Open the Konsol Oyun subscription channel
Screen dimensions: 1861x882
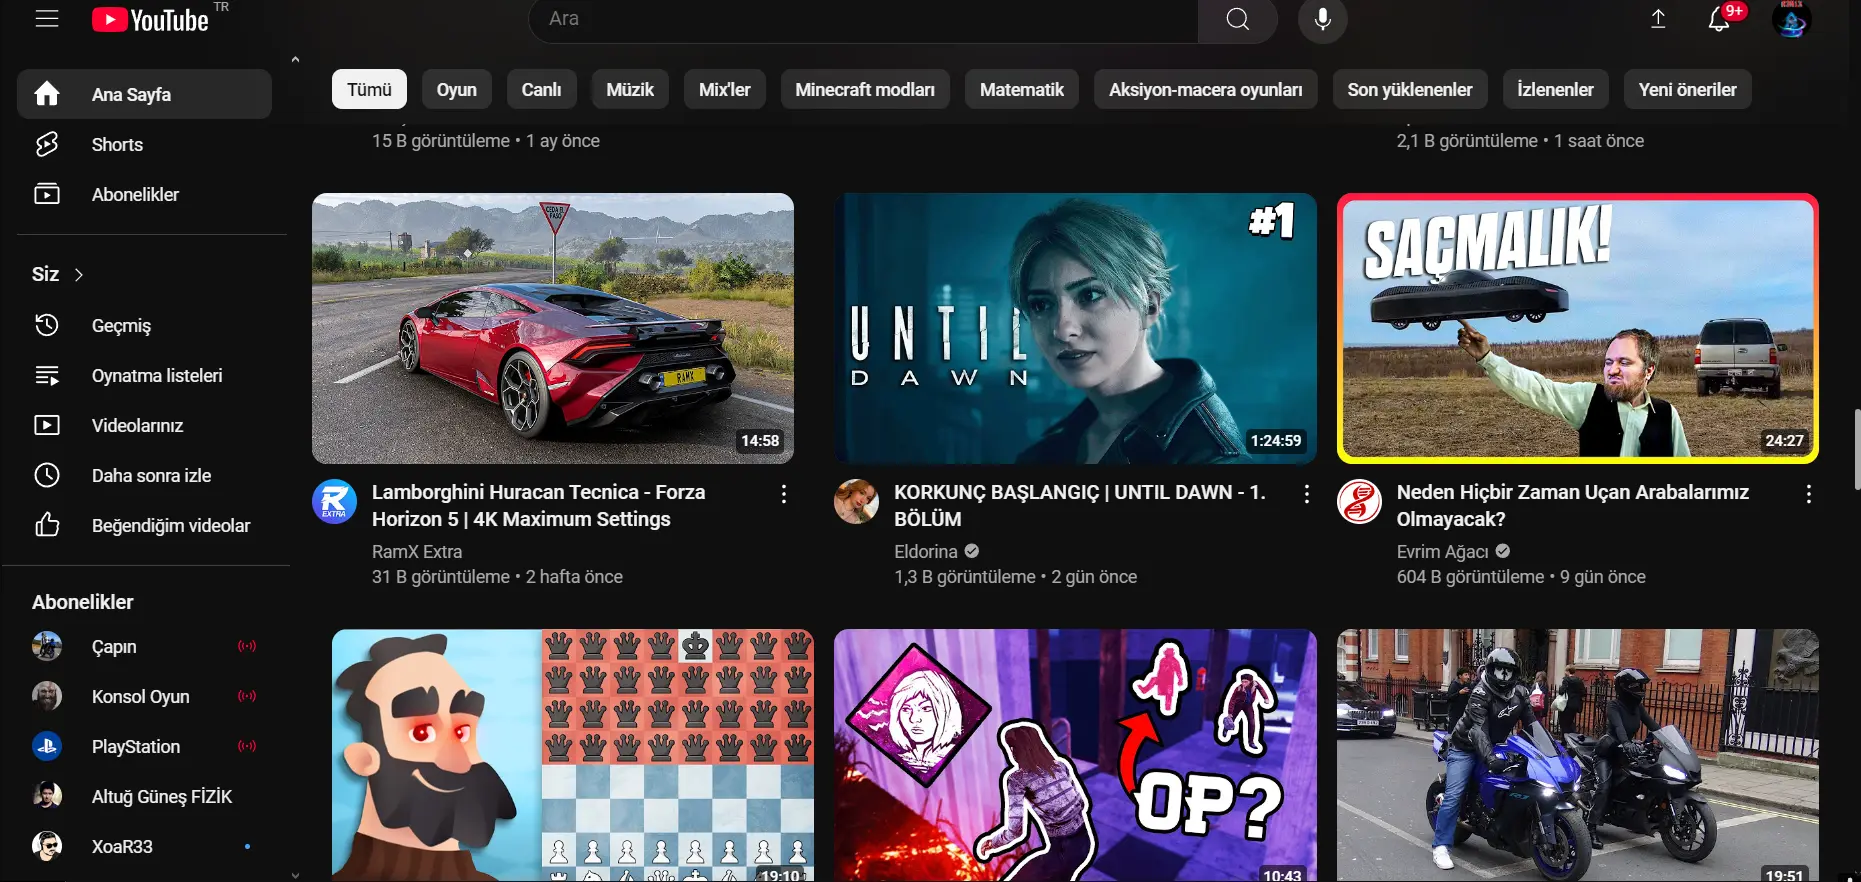144,696
